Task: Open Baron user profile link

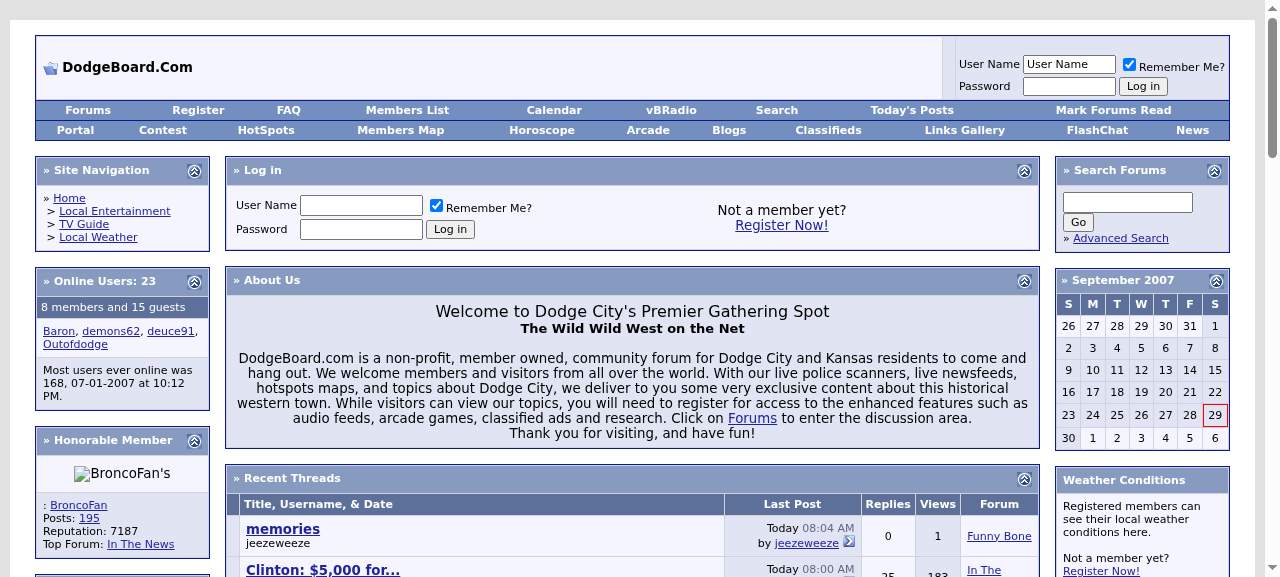Action: [59, 331]
